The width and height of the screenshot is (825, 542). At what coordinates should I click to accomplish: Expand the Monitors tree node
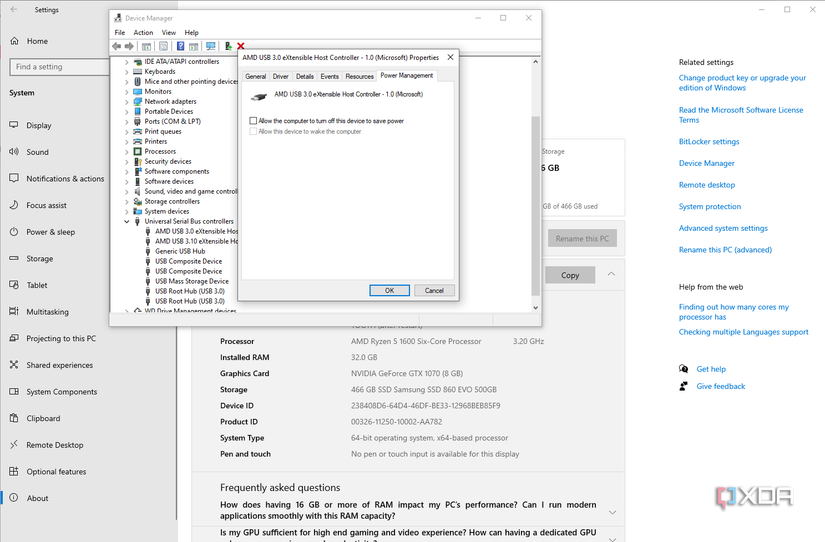[x=127, y=92]
